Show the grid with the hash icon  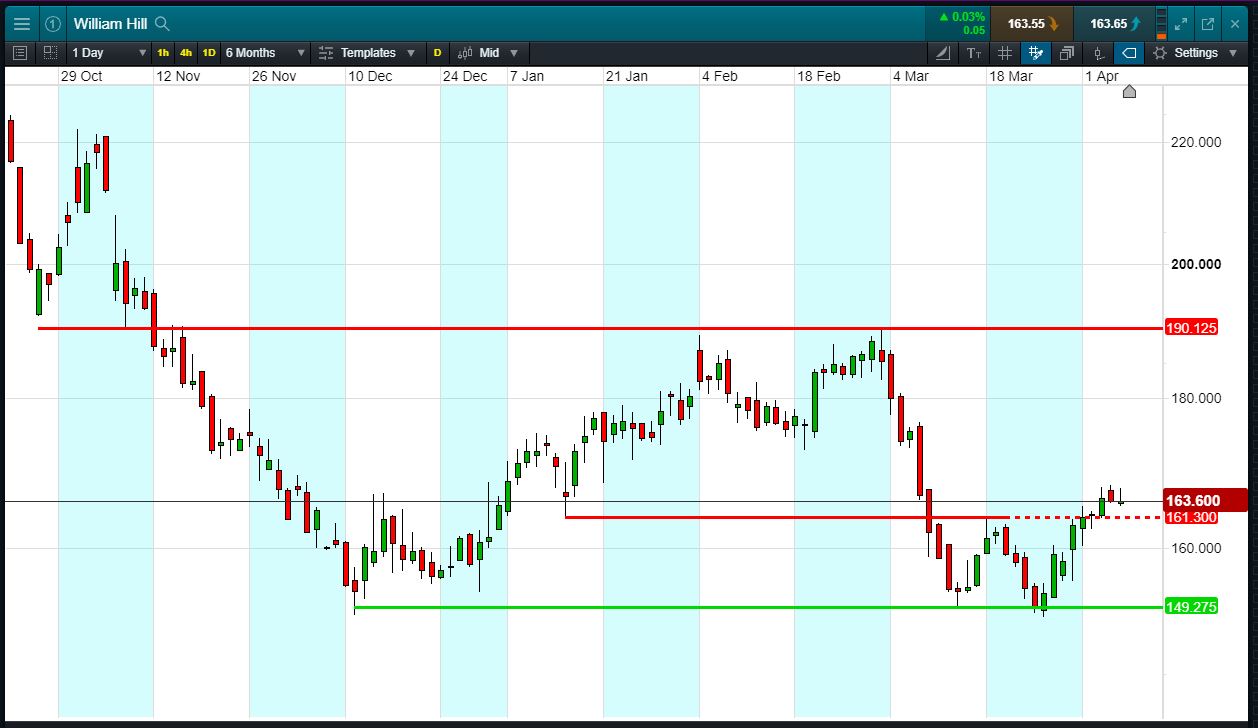point(1005,53)
